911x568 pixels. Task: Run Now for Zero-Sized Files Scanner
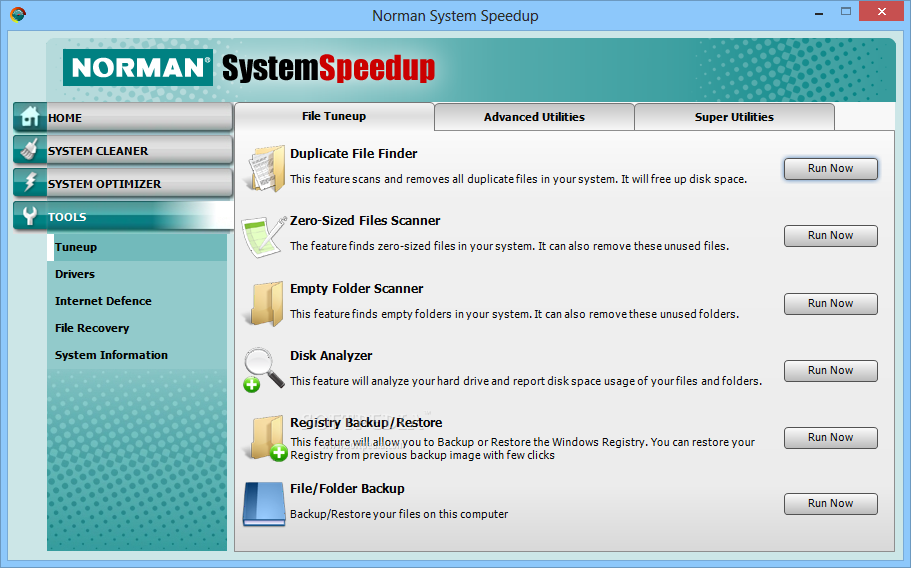click(x=830, y=236)
